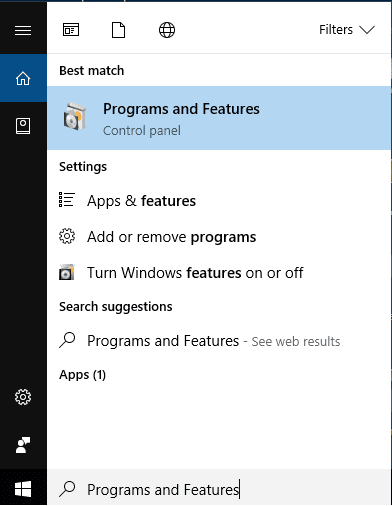
Task: Filter results by Web globe icon
Action: pos(167,30)
